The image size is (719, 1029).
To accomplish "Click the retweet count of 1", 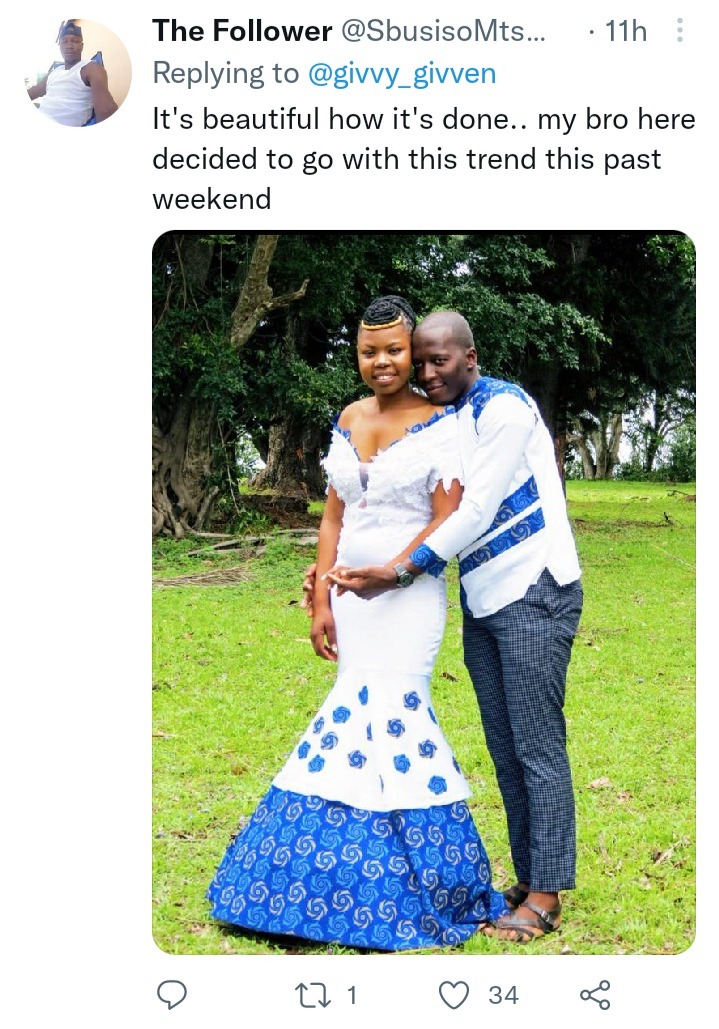I will 352,995.
